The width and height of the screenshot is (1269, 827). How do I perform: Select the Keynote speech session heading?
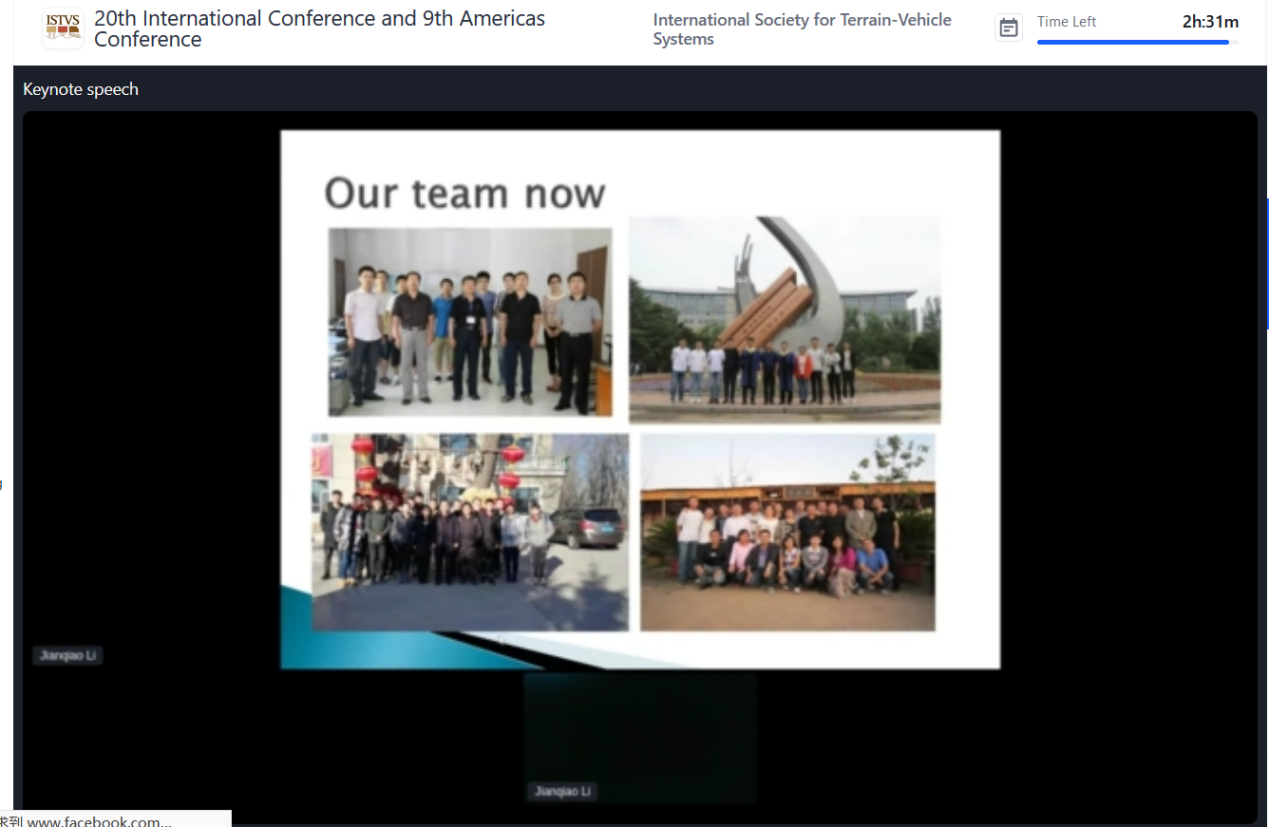tap(81, 89)
